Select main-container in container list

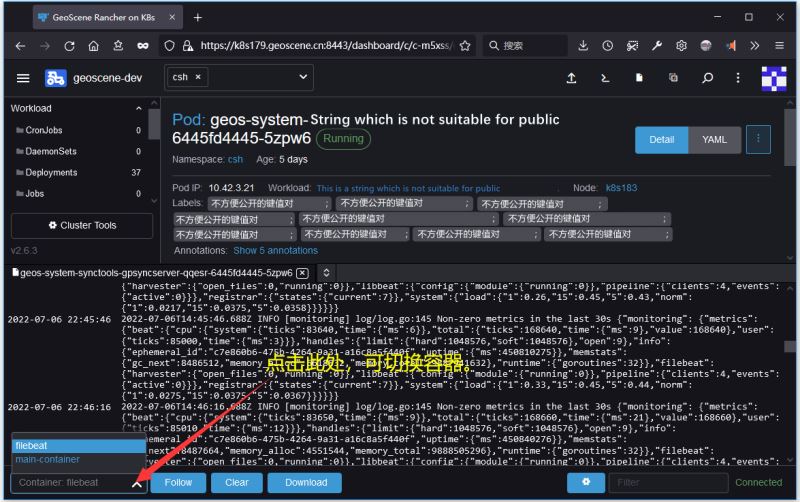pos(79,459)
